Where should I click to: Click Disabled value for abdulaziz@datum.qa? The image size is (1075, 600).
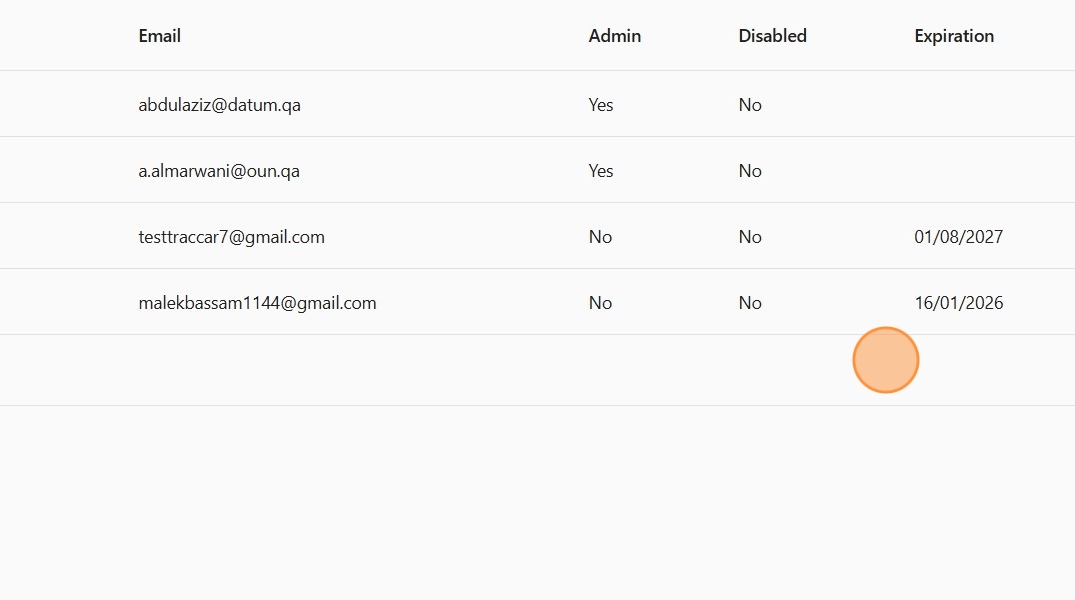pos(750,105)
